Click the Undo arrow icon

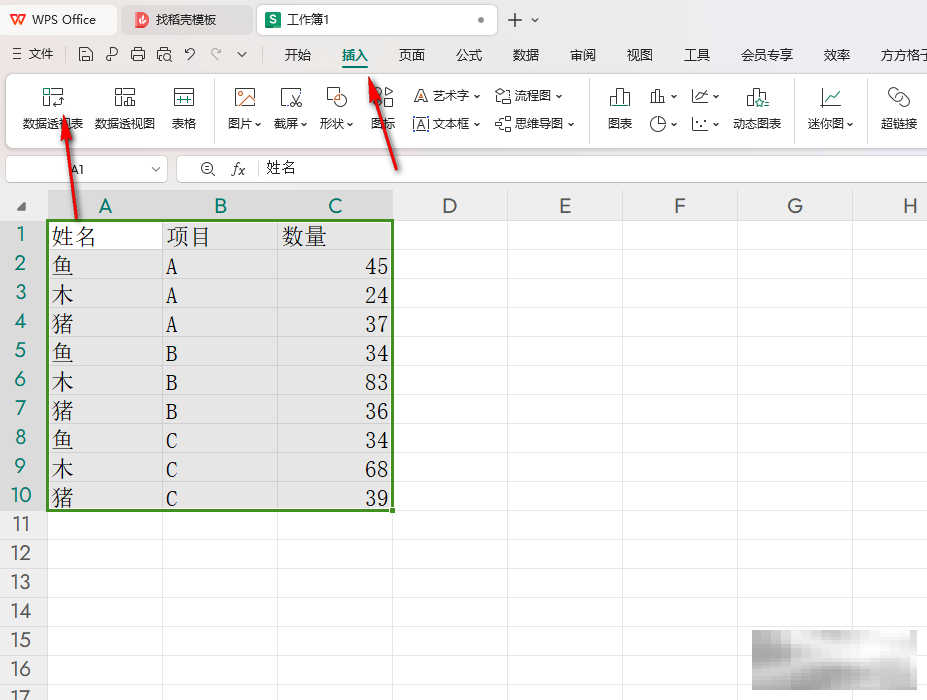click(x=189, y=55)
